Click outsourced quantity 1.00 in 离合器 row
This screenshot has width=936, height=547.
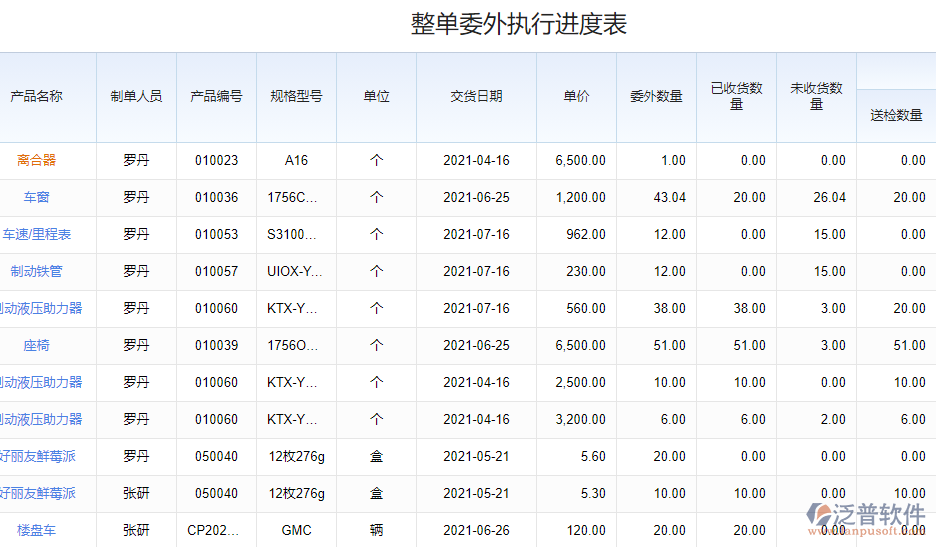[x=673, y=160]
